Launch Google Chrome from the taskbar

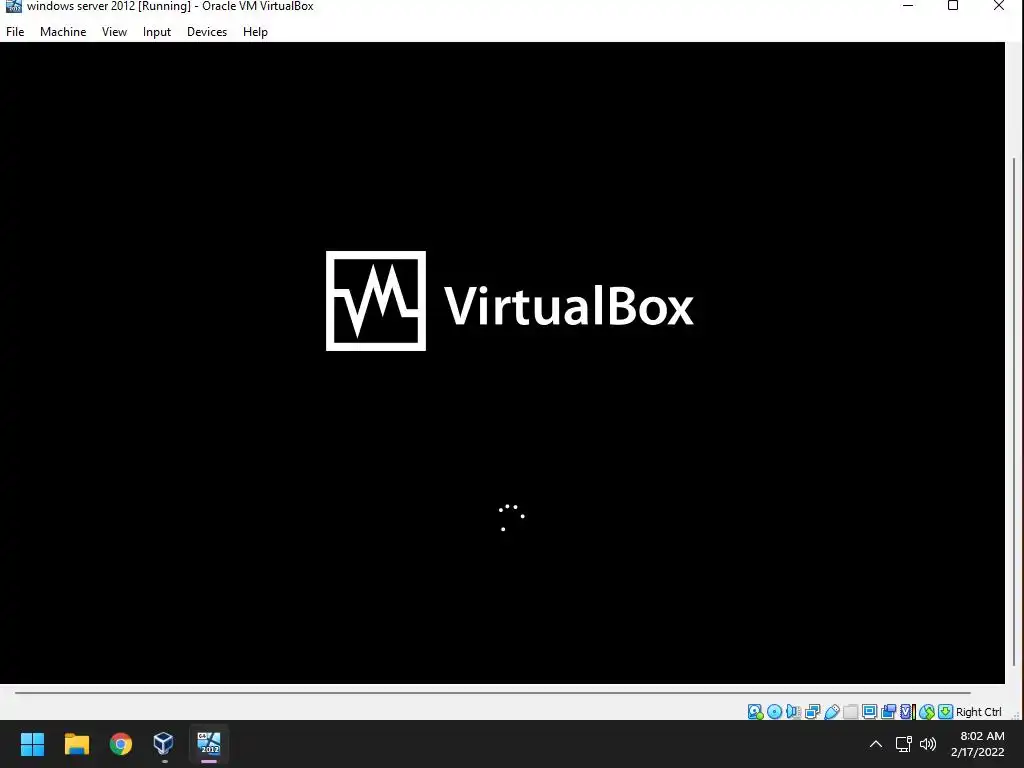pyautogui.click(x=121, y=744)
